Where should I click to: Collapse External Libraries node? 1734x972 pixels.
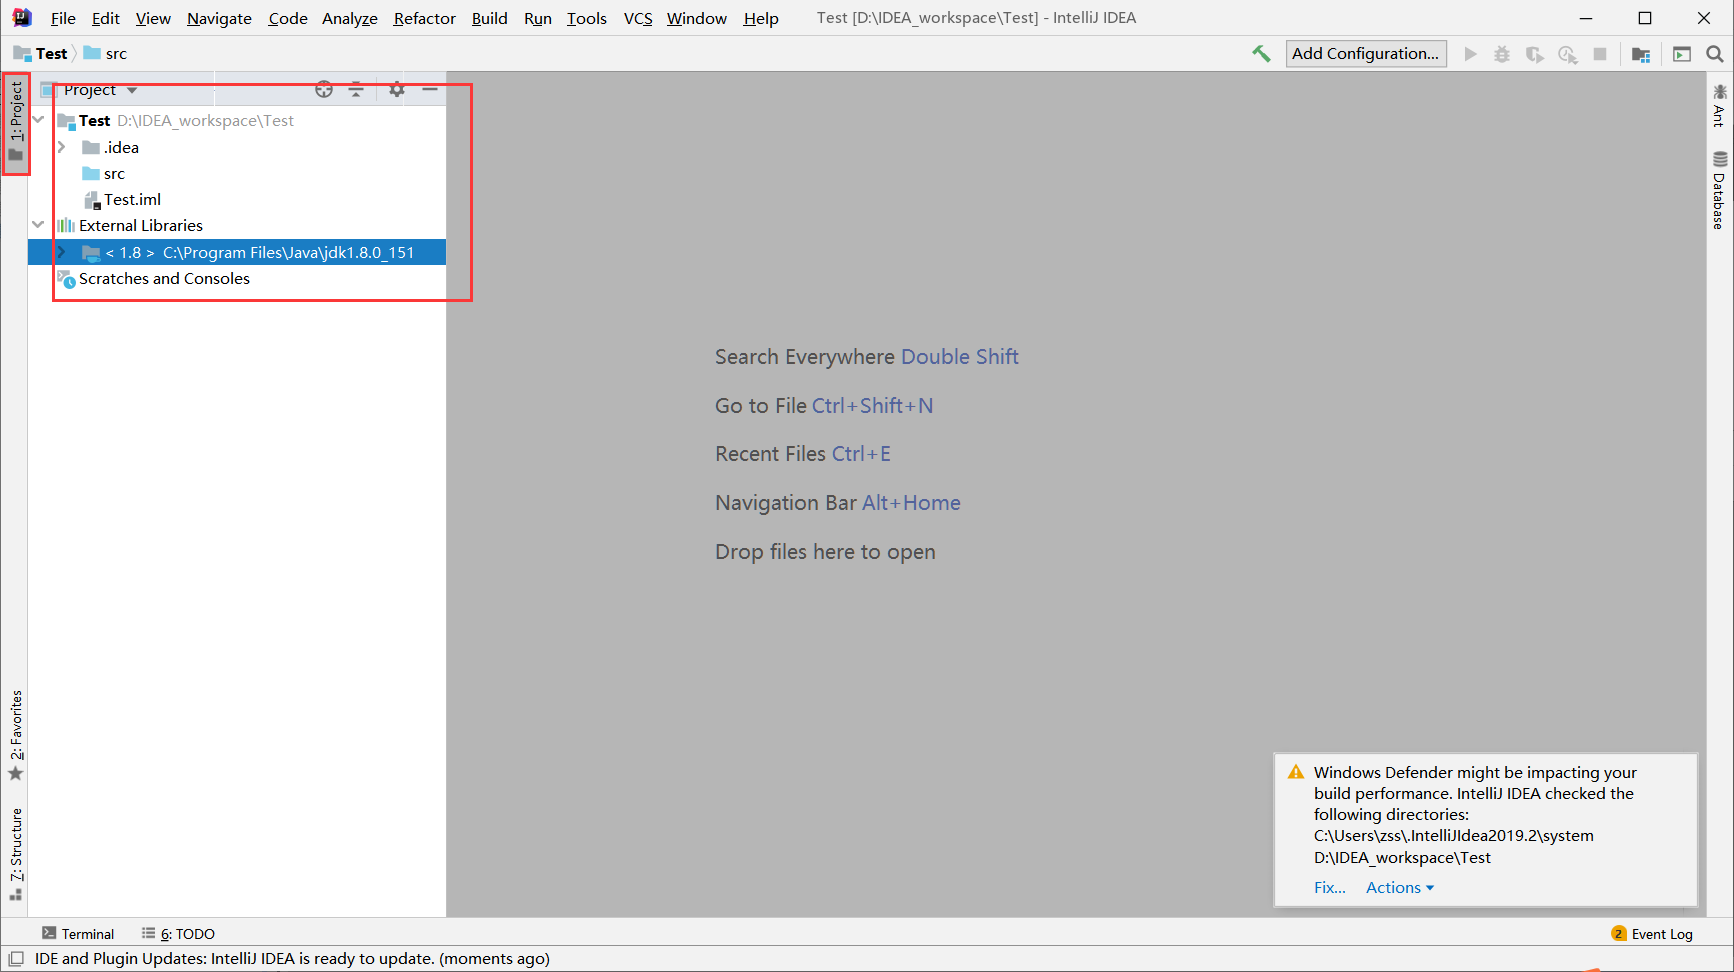click(39, 225)
